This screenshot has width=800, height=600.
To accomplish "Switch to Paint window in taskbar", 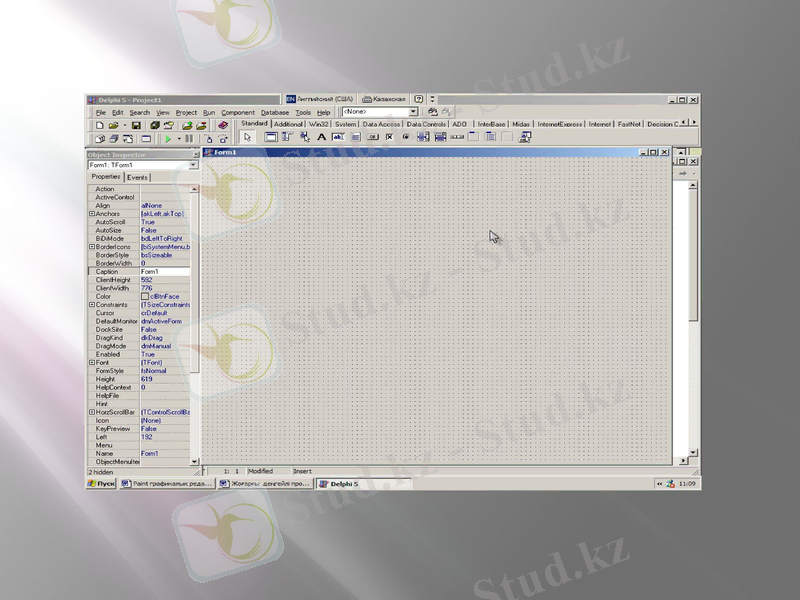I will coord(166,483).
